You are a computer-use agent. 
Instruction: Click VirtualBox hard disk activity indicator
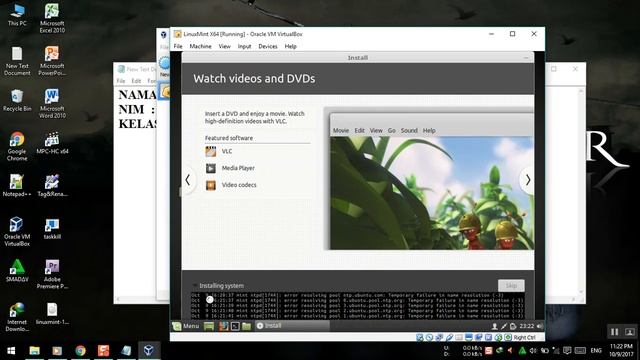[x=419, y=338]
